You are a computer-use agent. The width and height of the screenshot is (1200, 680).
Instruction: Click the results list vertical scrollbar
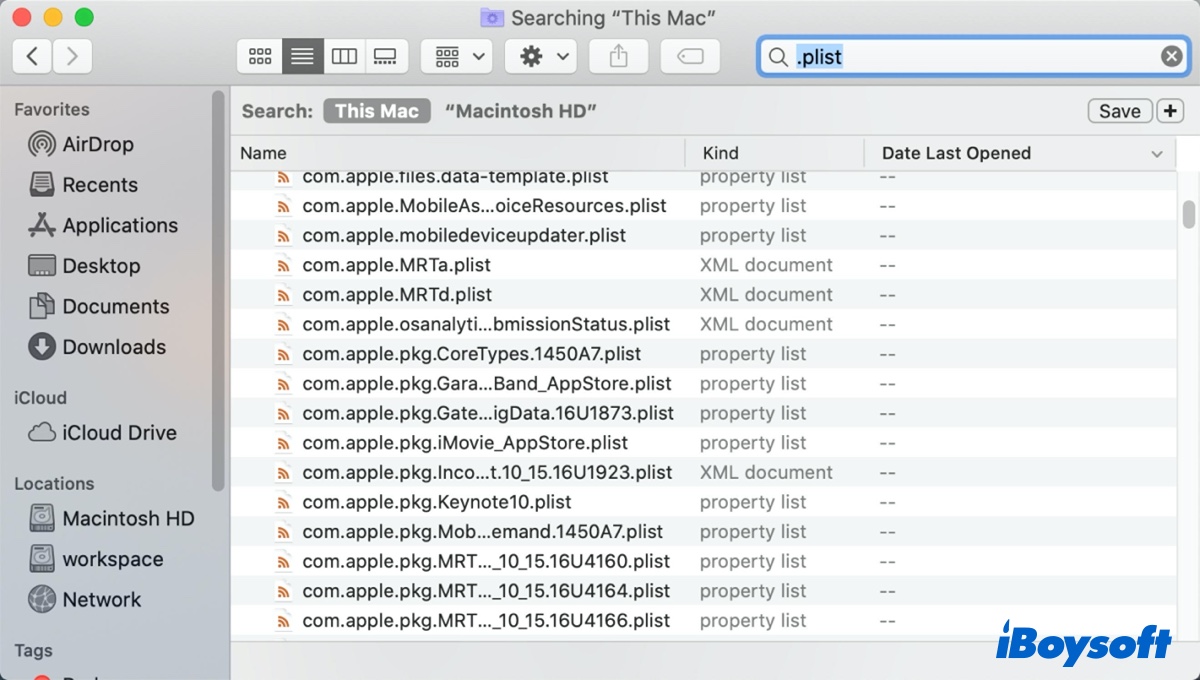coord(1189,214)
